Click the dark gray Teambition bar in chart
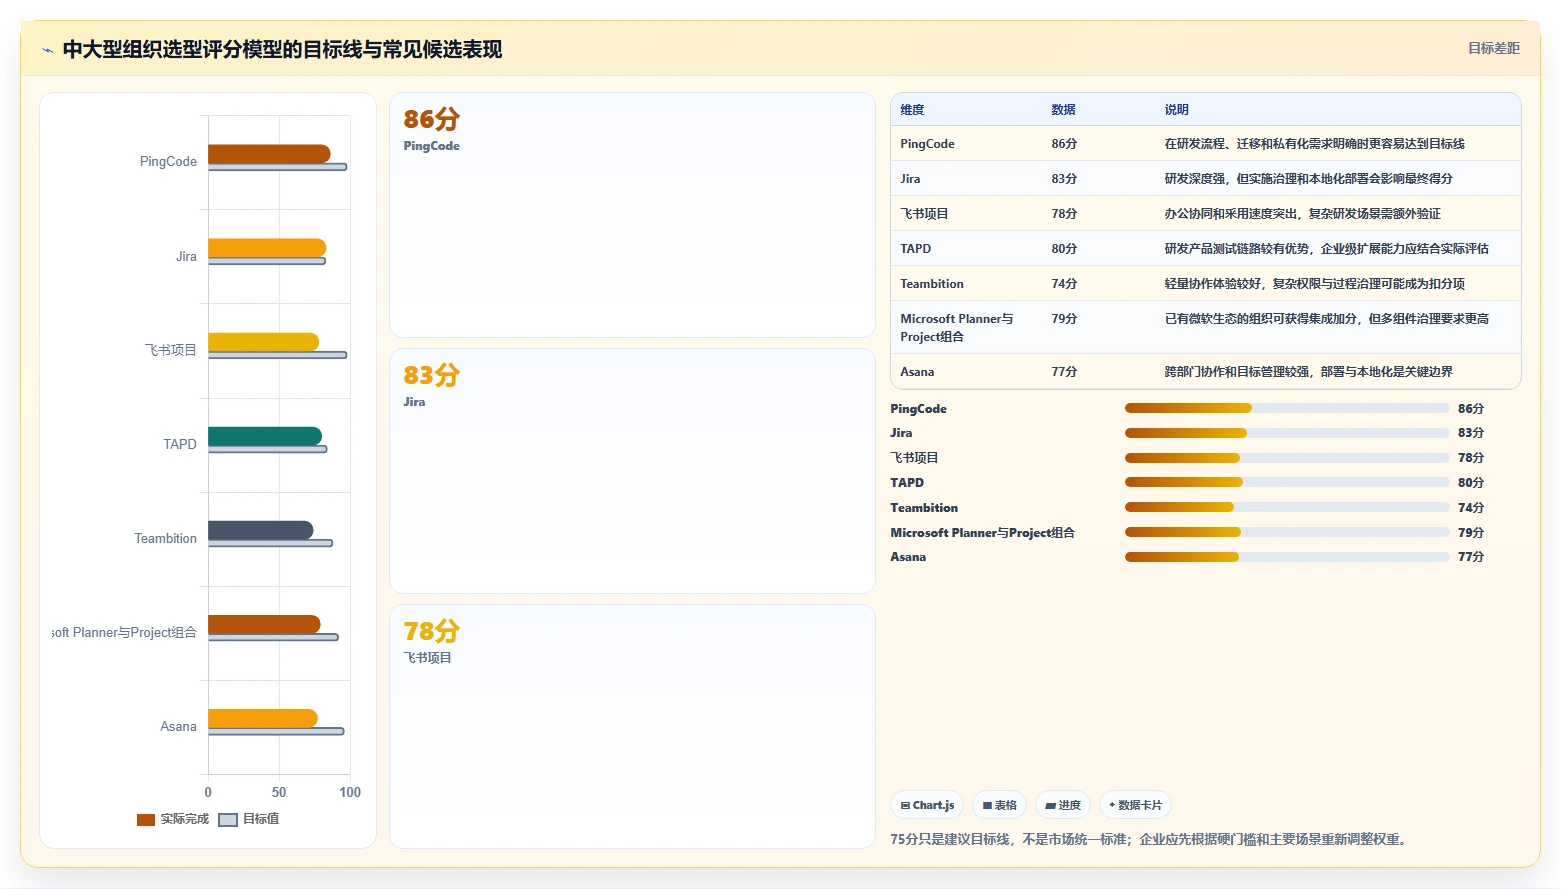 (x=261, y=530)
